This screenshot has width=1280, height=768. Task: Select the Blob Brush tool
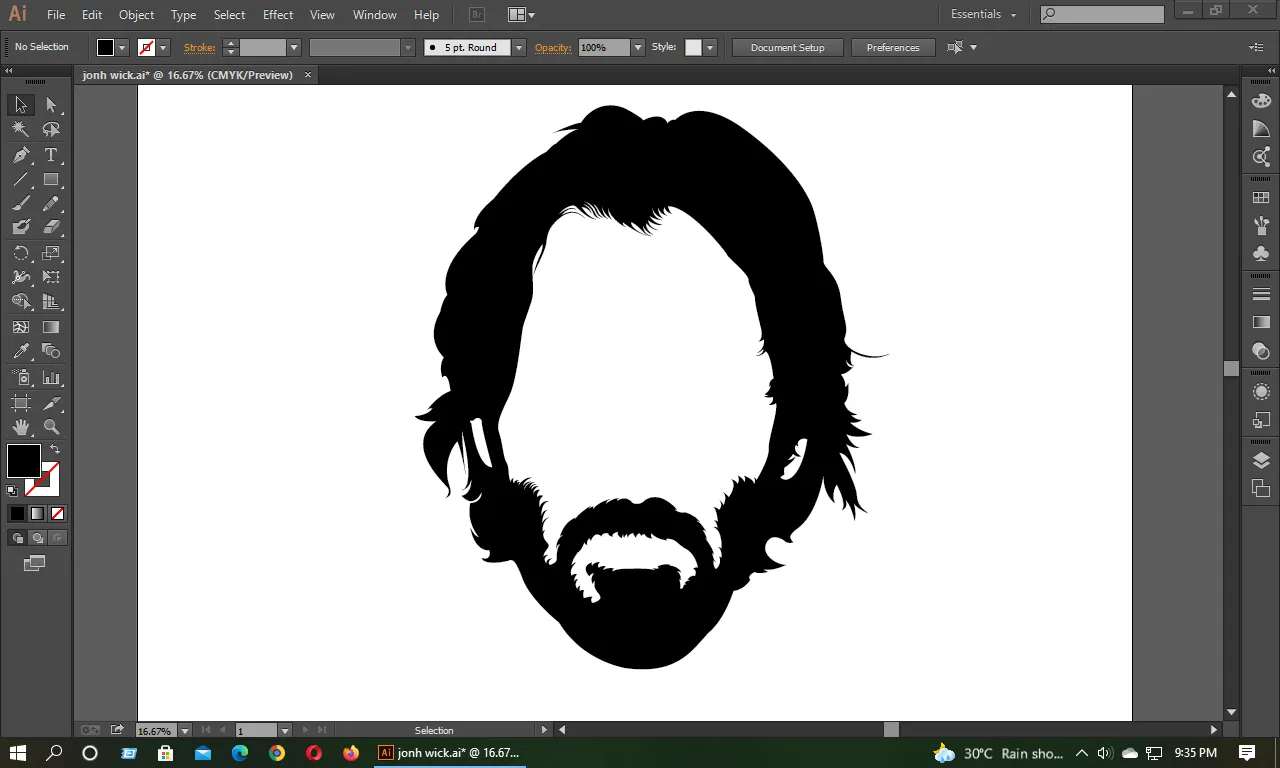tap(21, 228)
